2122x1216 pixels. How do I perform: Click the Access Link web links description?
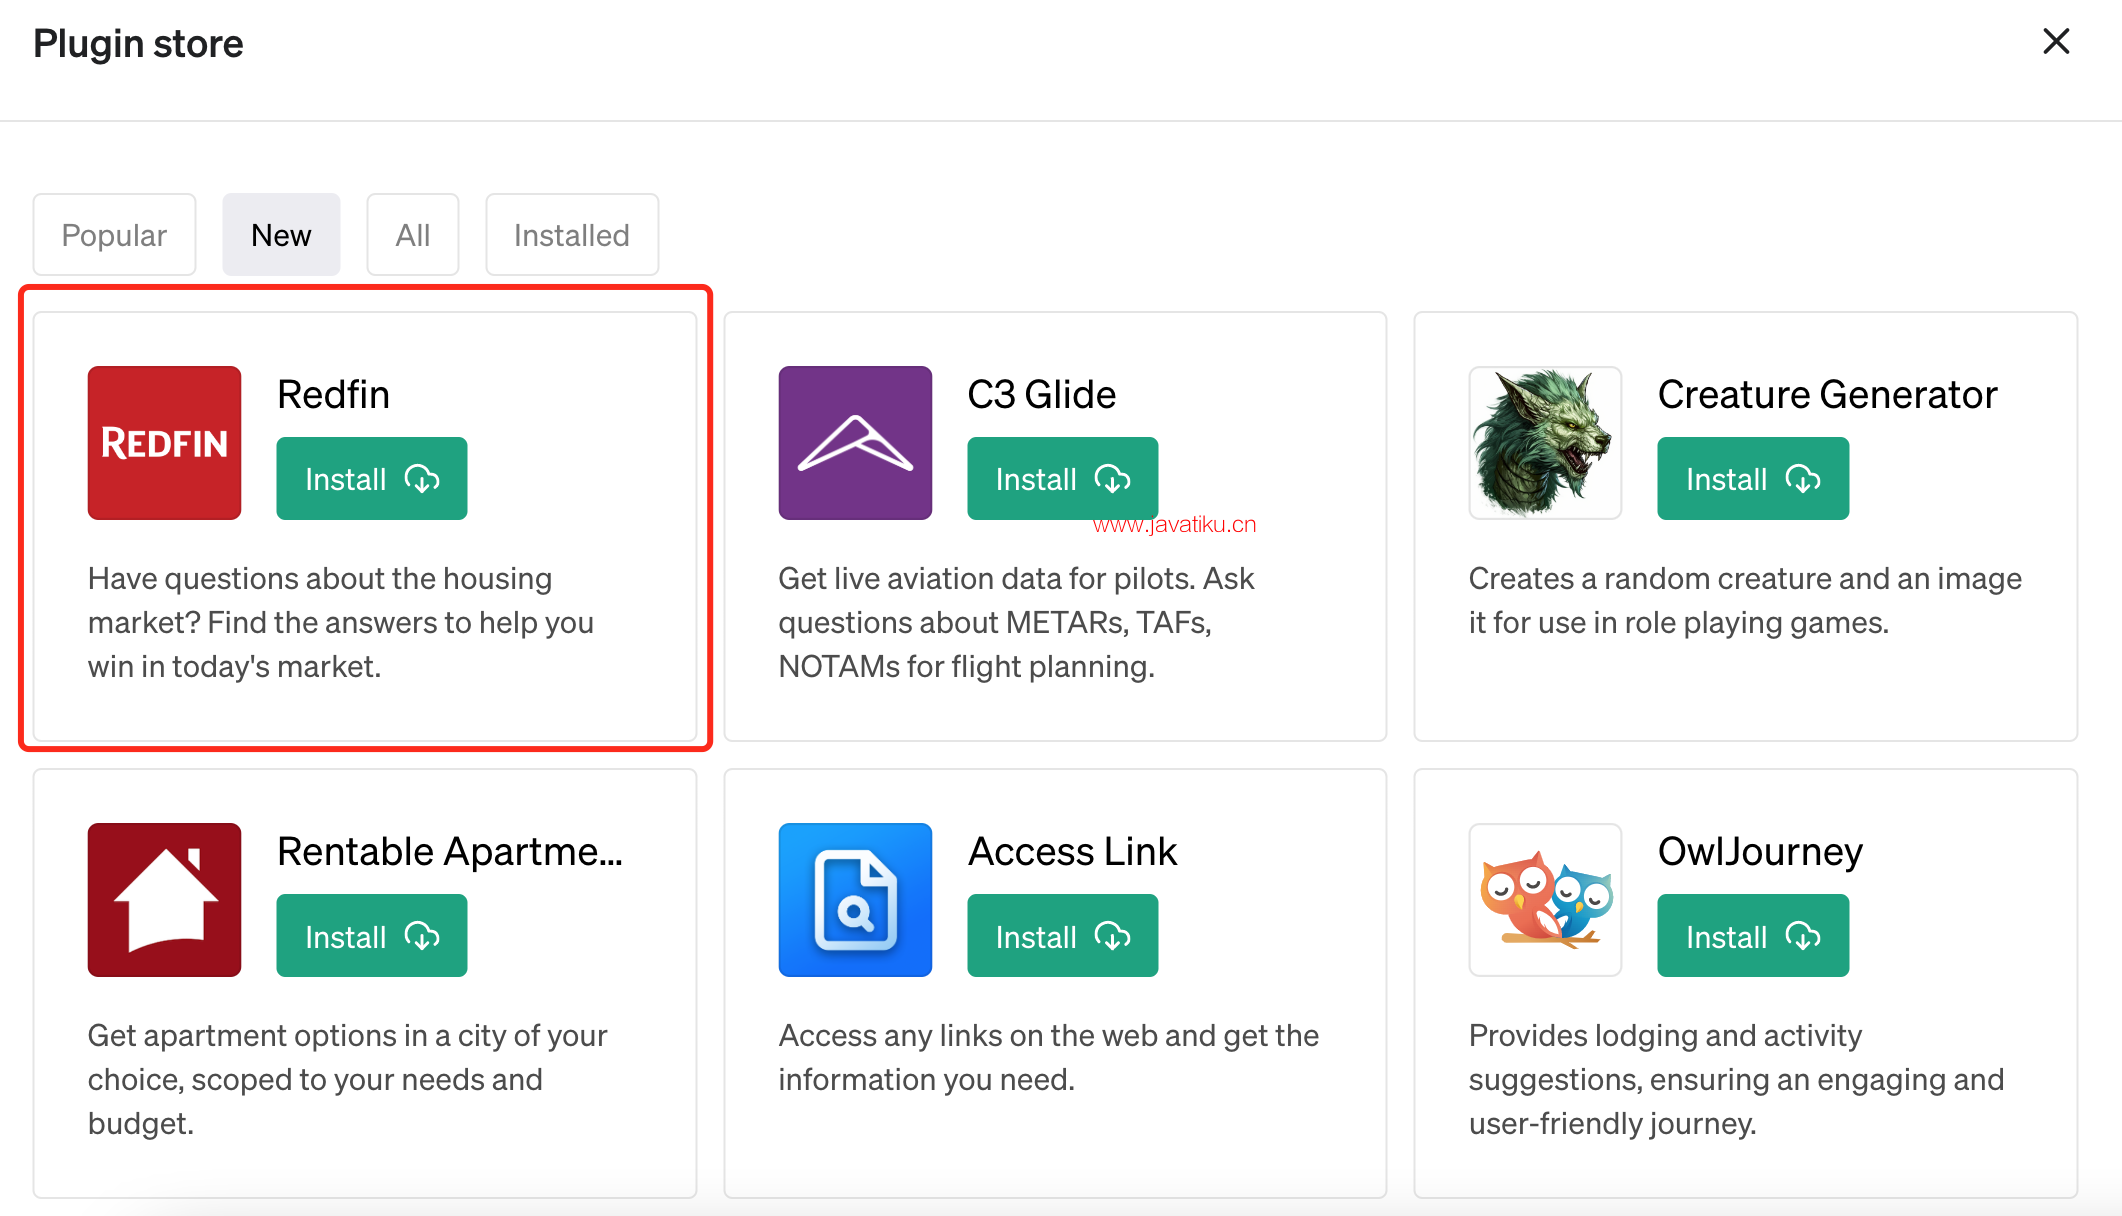pyautogui.click(x=1049, y=1057)
